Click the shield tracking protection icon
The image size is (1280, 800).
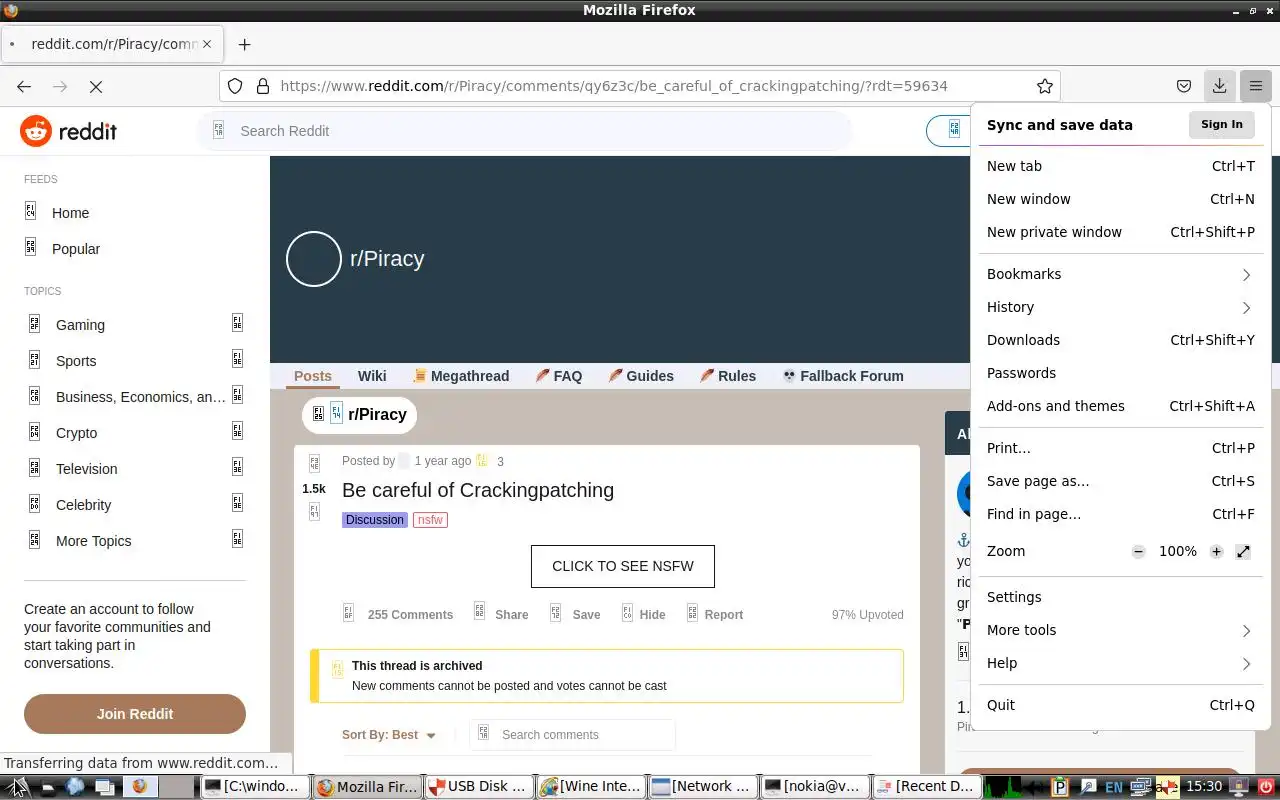pyautogui.click(x=235, y=86)
